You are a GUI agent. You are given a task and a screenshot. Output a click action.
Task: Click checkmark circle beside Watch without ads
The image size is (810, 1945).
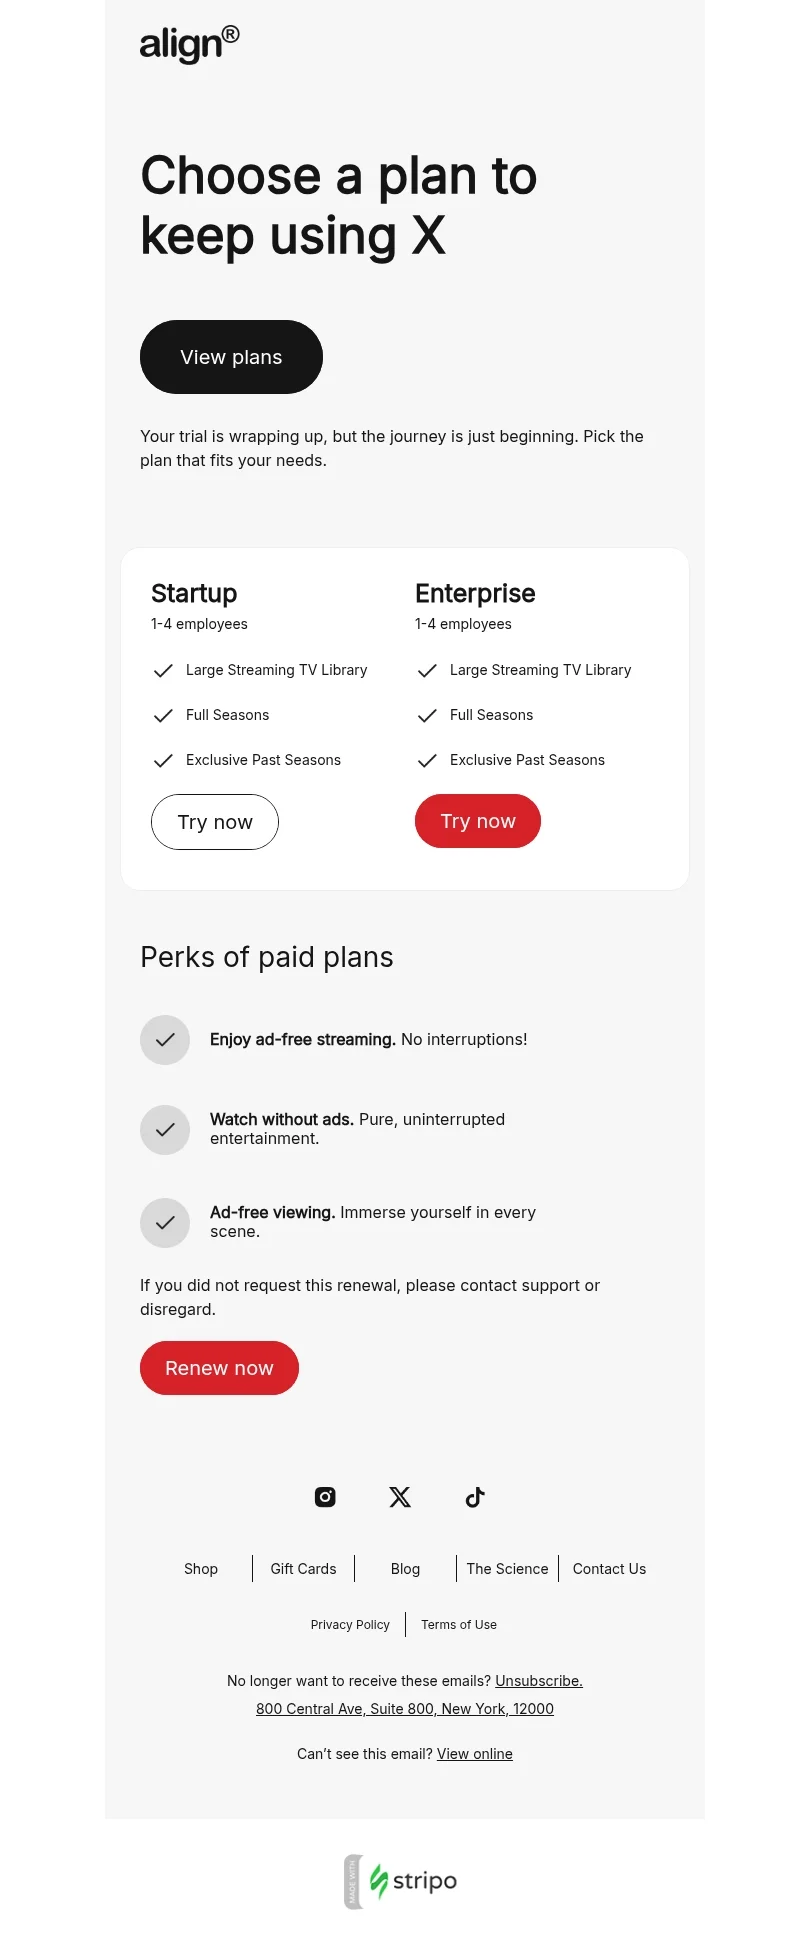(x=165, y=1130)
